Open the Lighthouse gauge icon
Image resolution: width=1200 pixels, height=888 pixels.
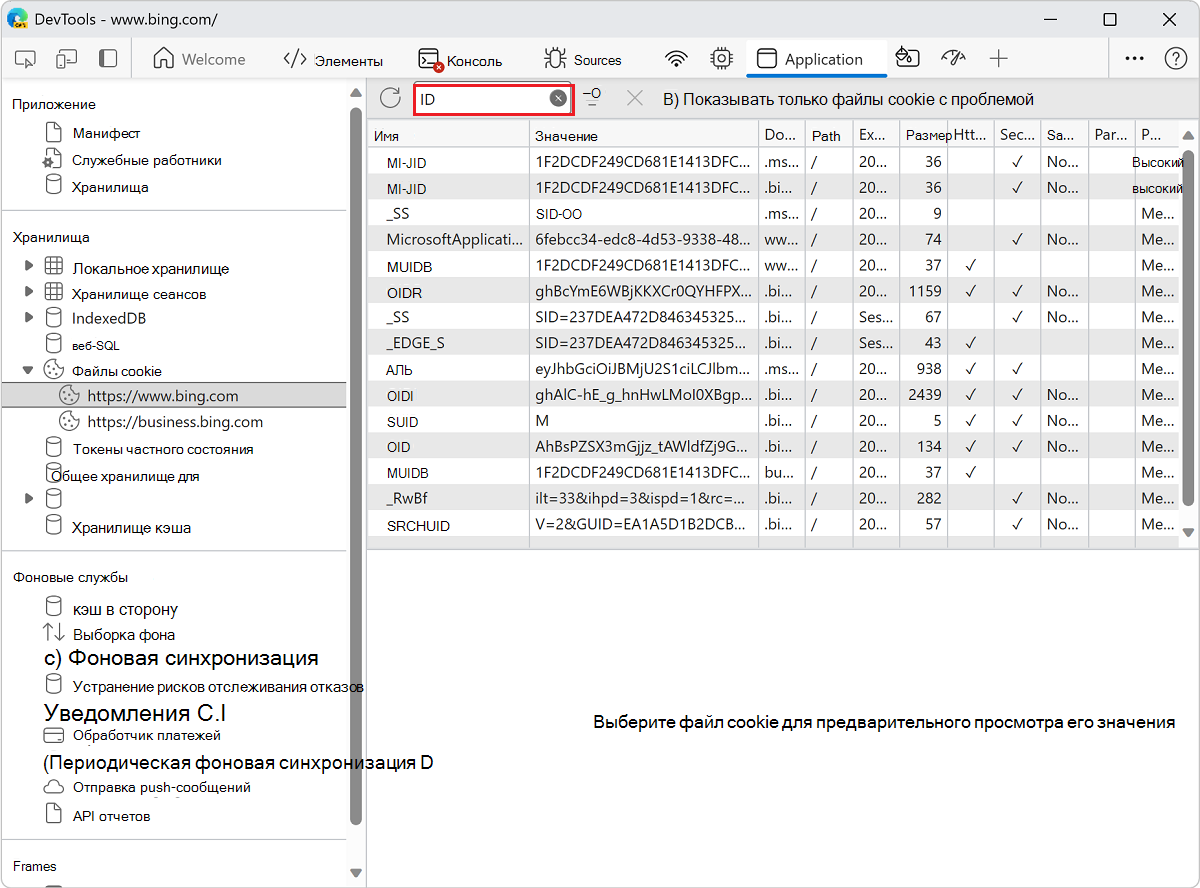tap(953, 58)
